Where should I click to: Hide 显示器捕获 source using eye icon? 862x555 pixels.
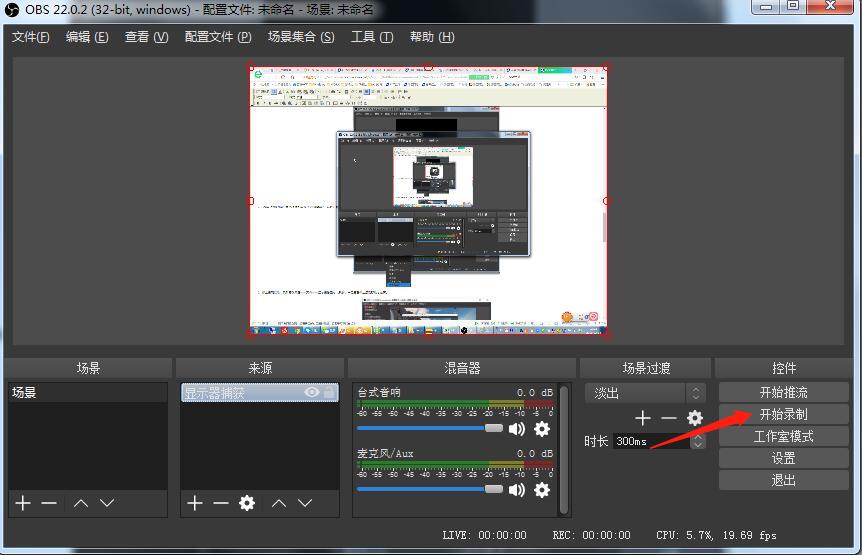tap(312, 393)
